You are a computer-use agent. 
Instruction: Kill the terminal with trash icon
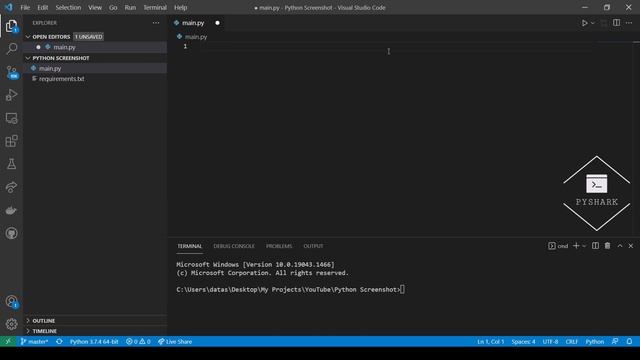pyautogui.click(x=607, y=246)
